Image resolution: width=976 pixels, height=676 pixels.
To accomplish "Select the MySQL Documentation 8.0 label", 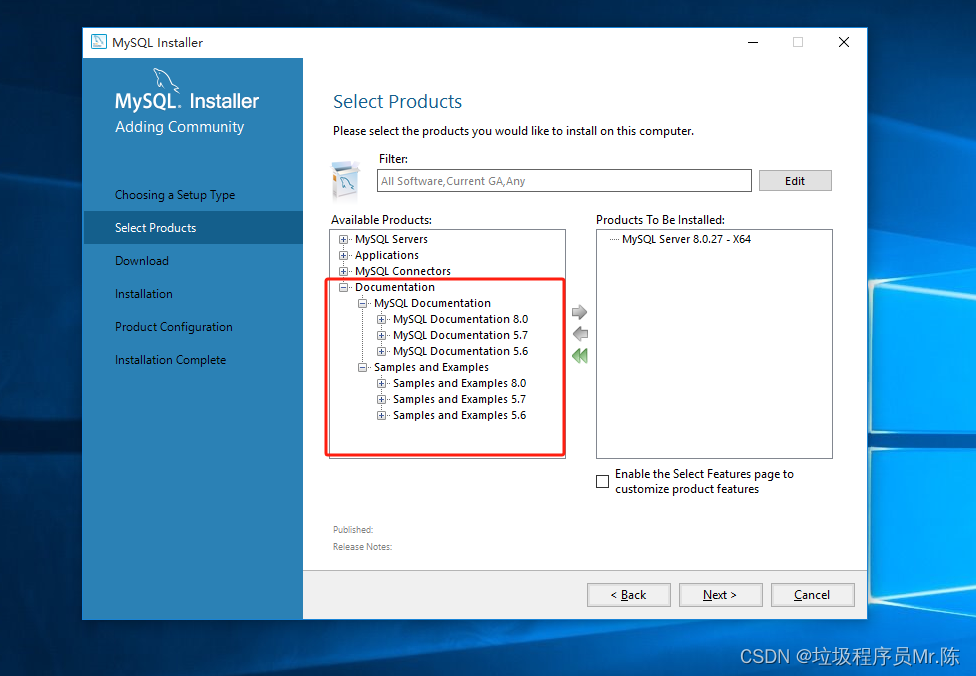I will coord(461,319).
